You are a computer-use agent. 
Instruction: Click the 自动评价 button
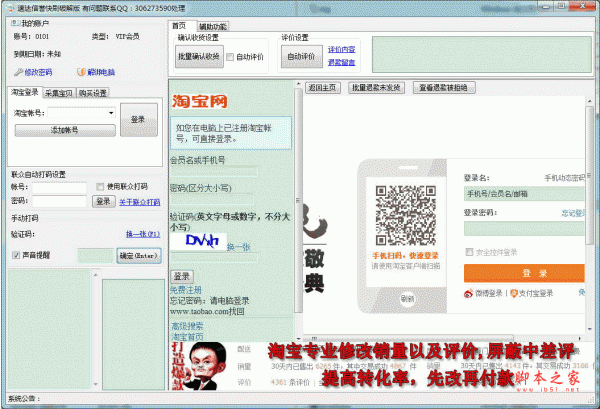pyautogui.click(x=302, y=57)
